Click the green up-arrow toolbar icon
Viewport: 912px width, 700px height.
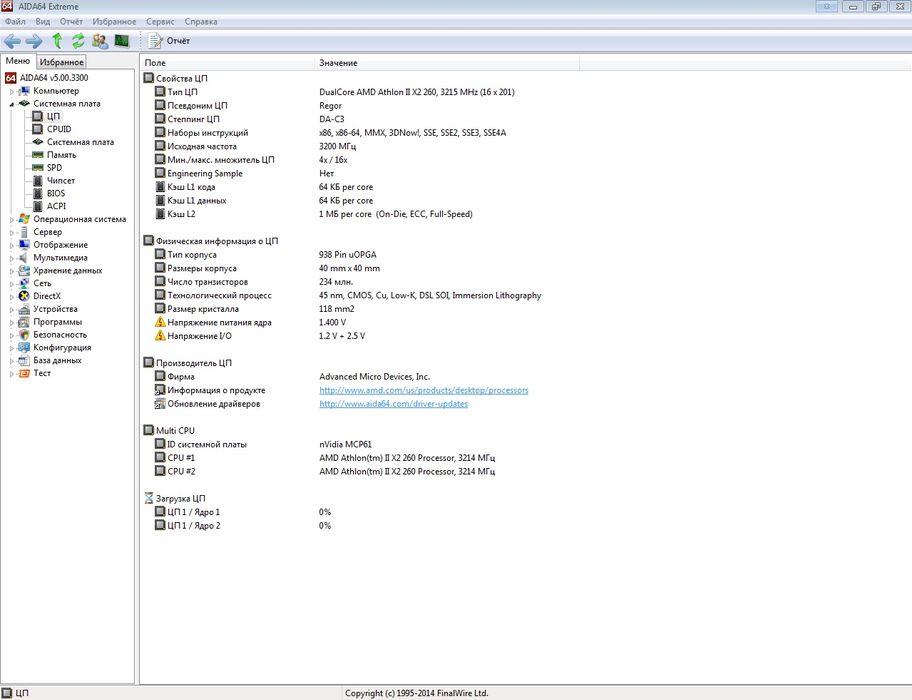click(x=57, y=41)
